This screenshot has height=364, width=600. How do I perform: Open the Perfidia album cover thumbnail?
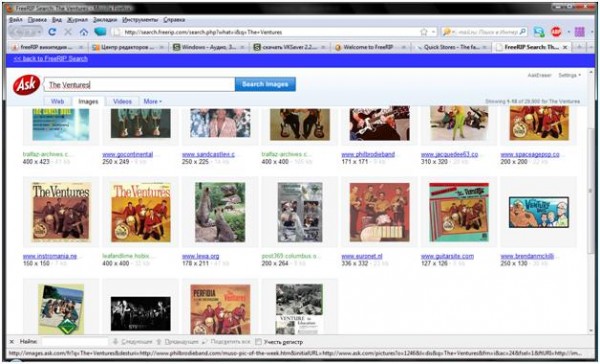(x=220, y=309)
